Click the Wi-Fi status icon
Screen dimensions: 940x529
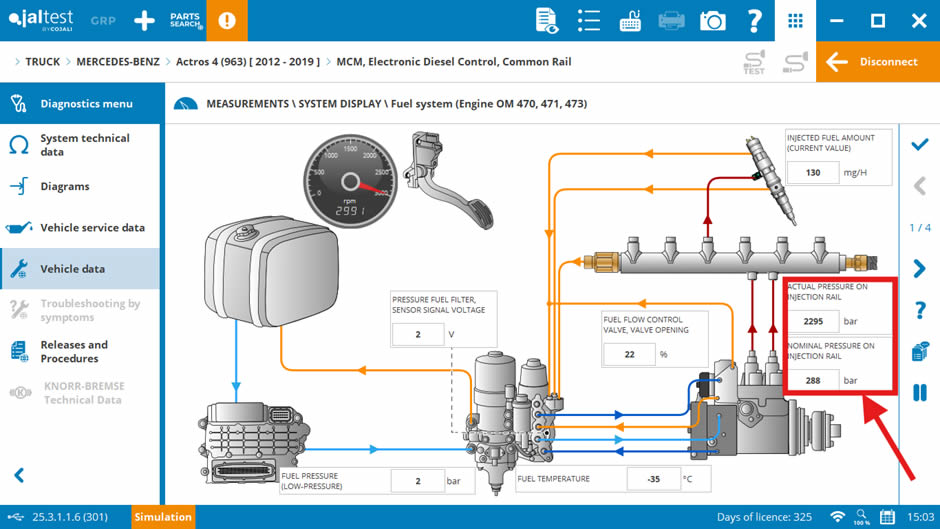point(837,517)
